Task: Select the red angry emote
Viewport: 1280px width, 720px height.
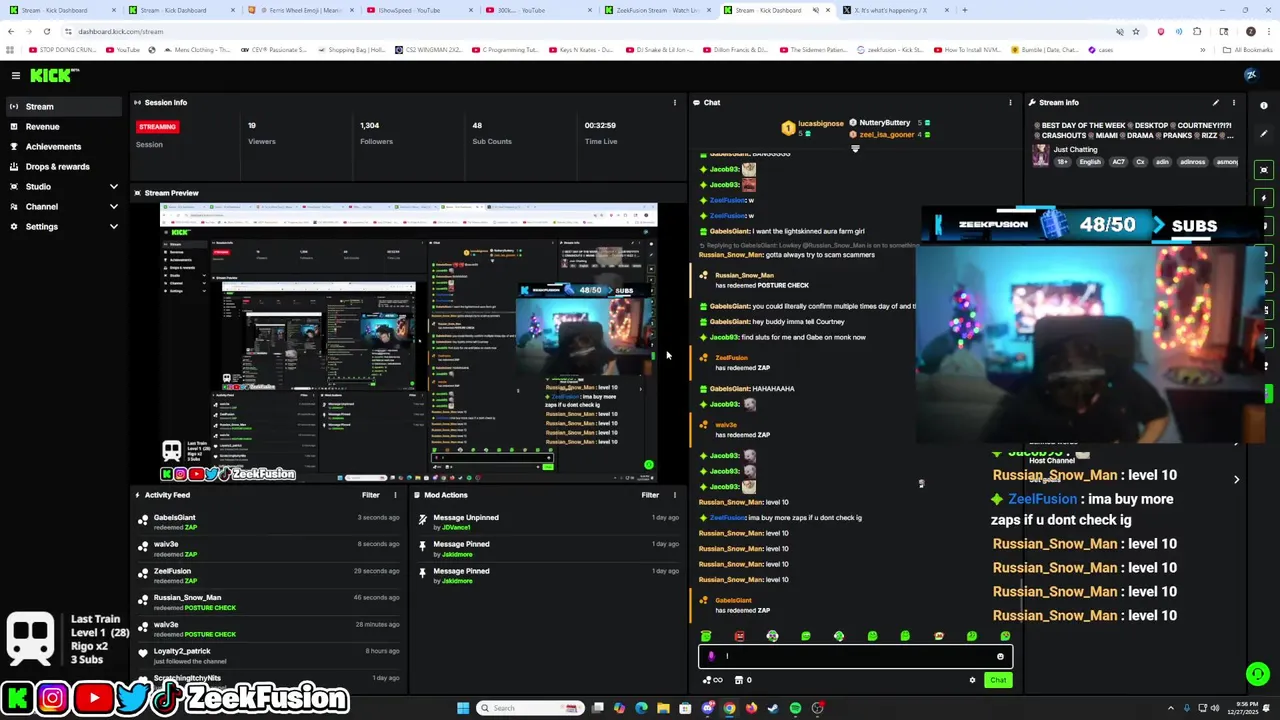Action: (x=739, y=636)
